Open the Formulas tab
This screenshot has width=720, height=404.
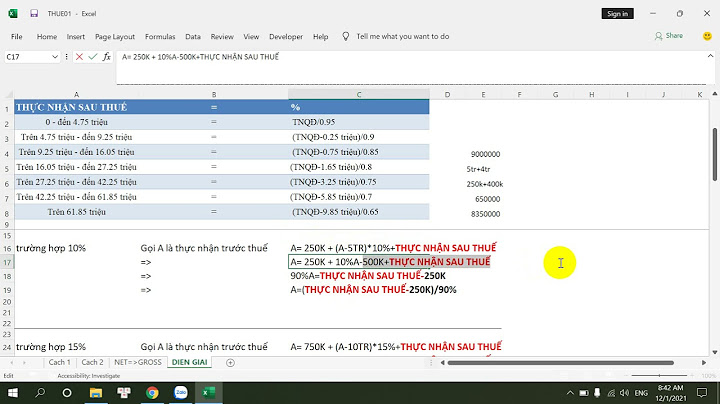160,36
